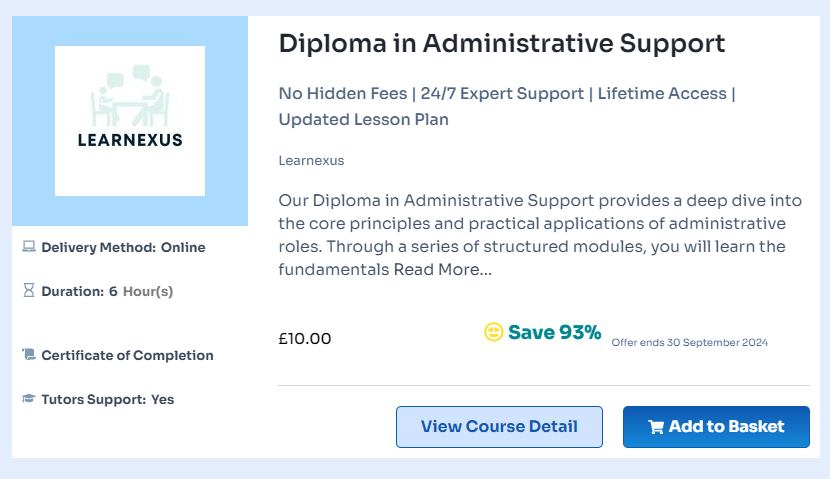Click the Save 93% label

pos(554,332)
